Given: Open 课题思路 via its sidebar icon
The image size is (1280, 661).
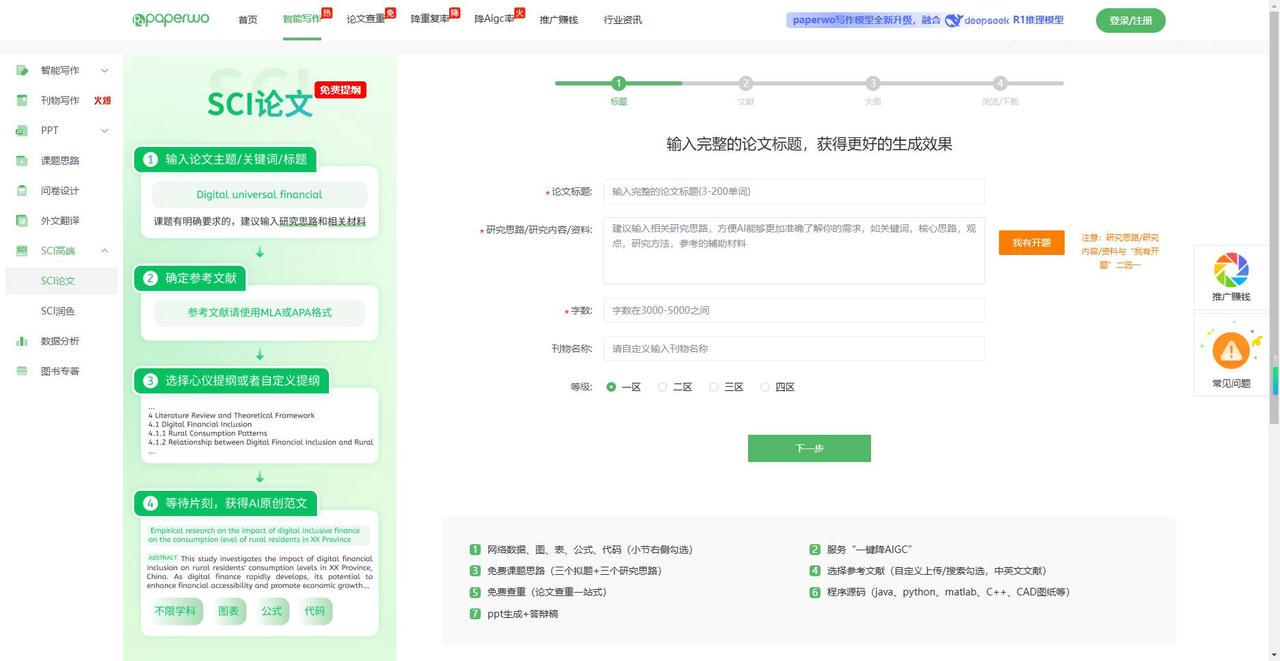Looking at the screenshot, I should click(21, 161).
